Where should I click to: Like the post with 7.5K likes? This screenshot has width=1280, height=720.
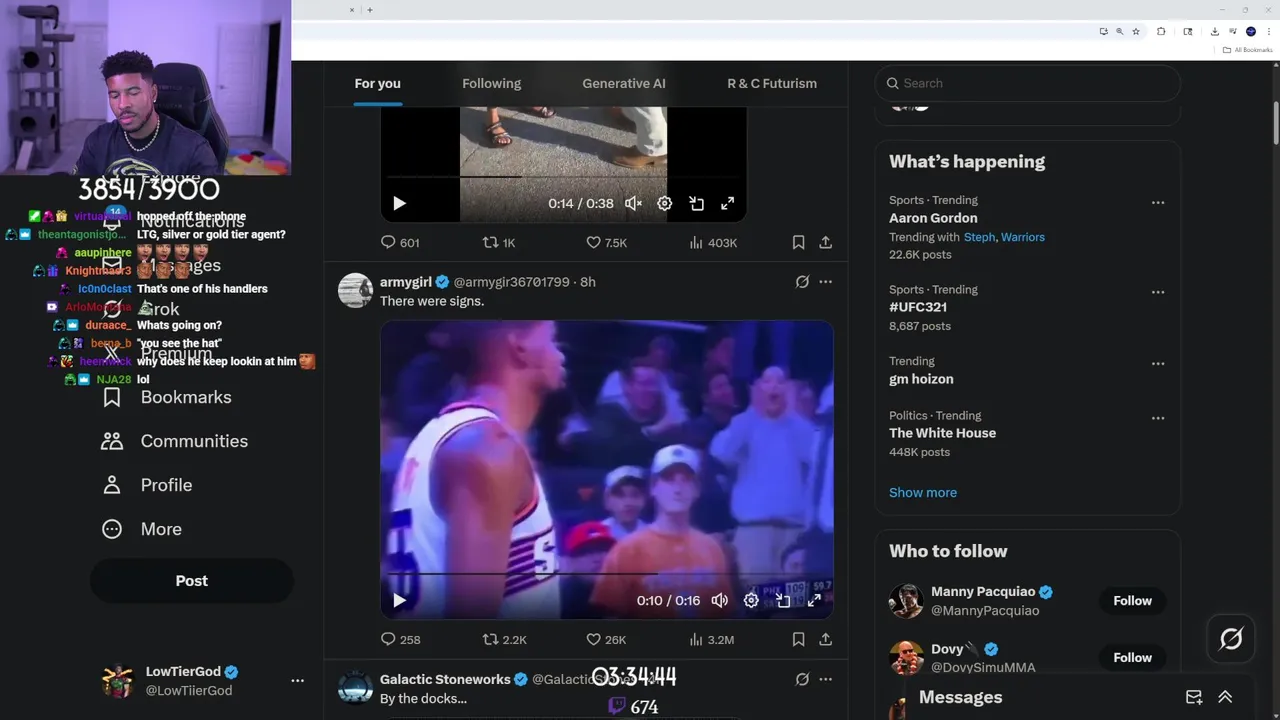pos(606,242)
